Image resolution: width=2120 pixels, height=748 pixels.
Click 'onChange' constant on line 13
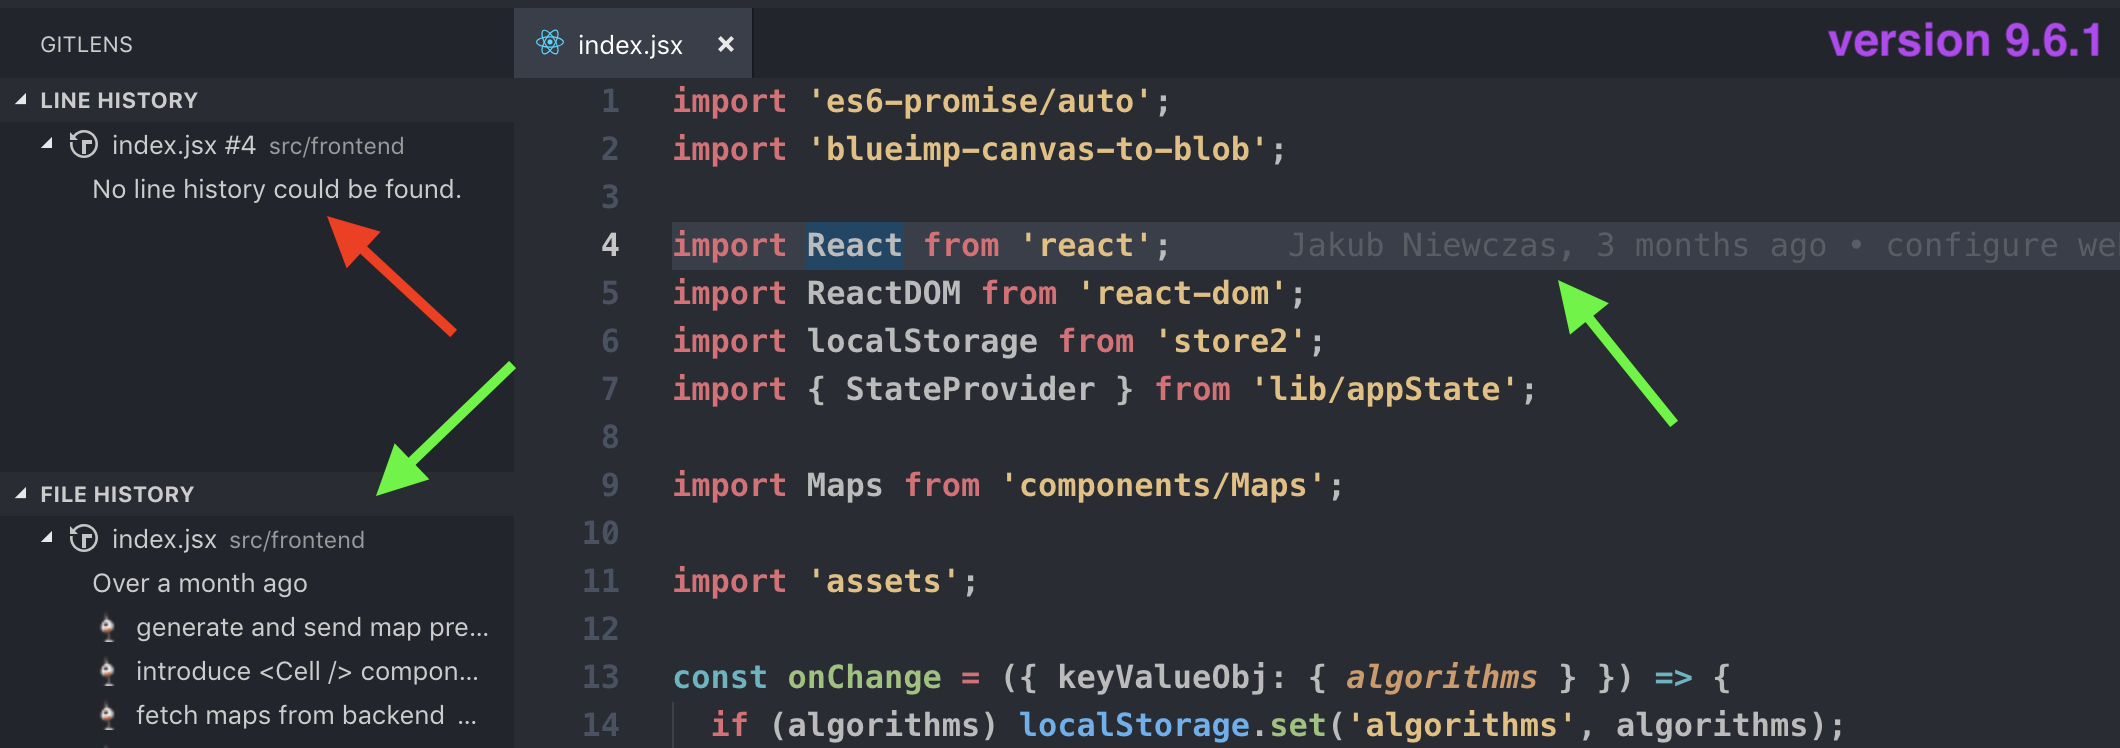(865, 677)
